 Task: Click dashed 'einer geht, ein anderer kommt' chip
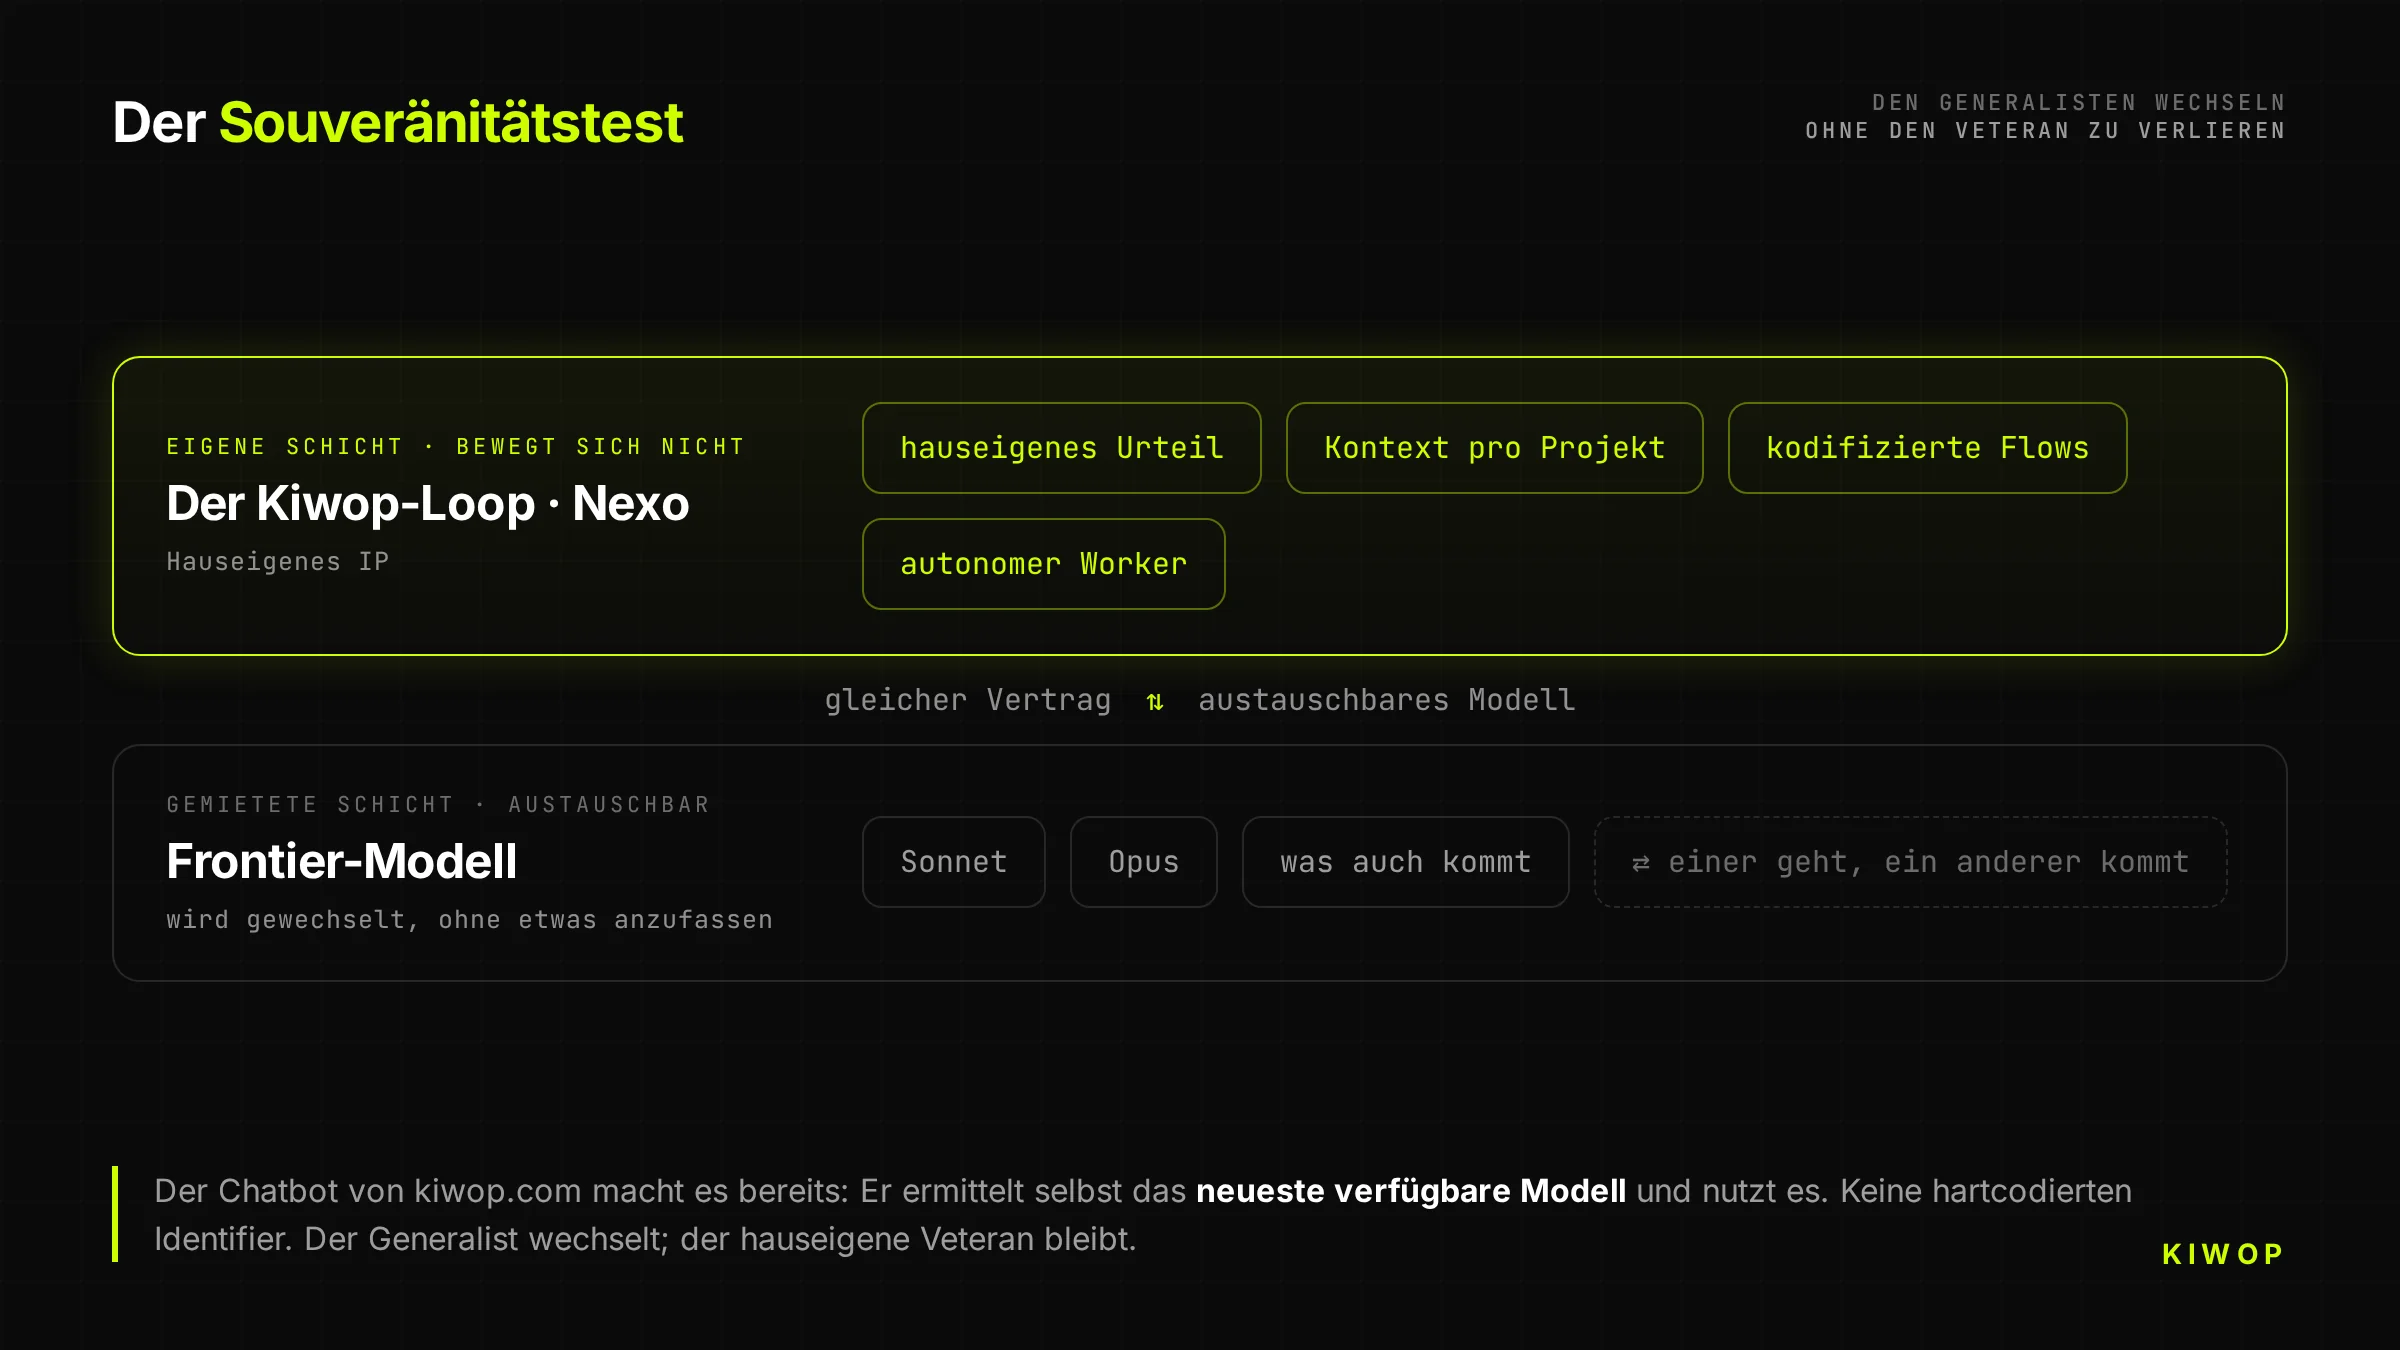[x=1910, y=862]
